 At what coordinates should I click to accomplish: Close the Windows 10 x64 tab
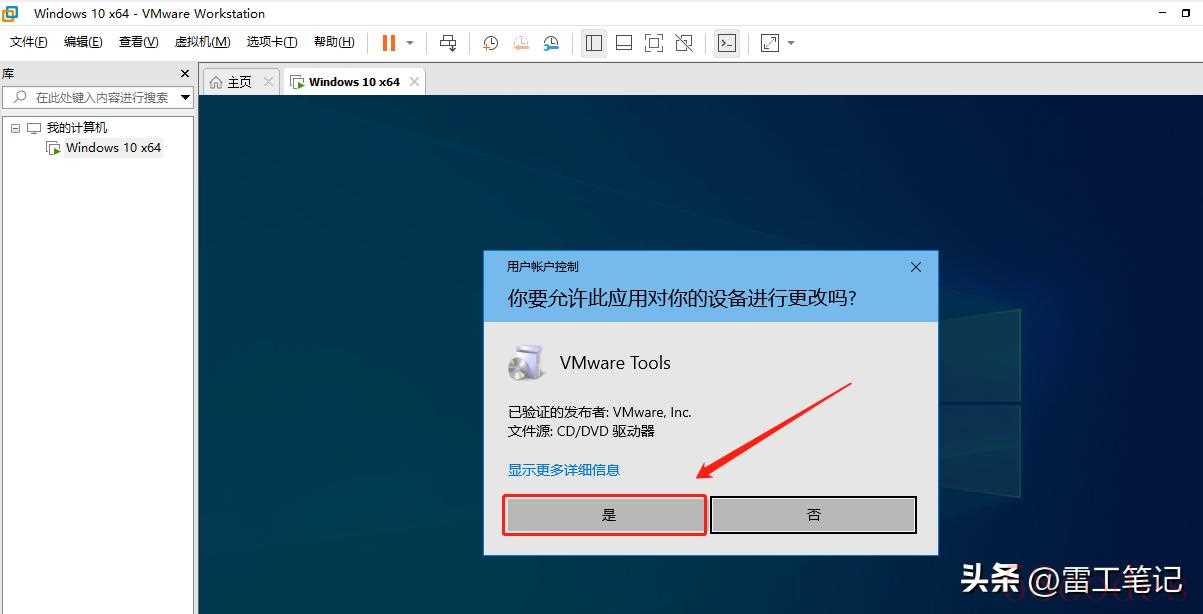point(414,82)
